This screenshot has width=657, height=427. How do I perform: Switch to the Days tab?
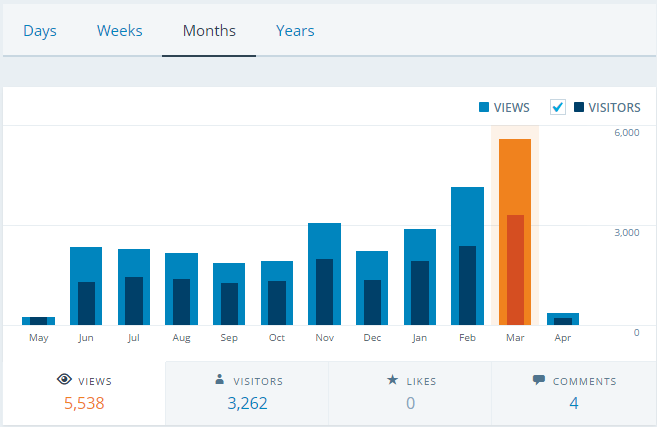(x=40, y=31)
